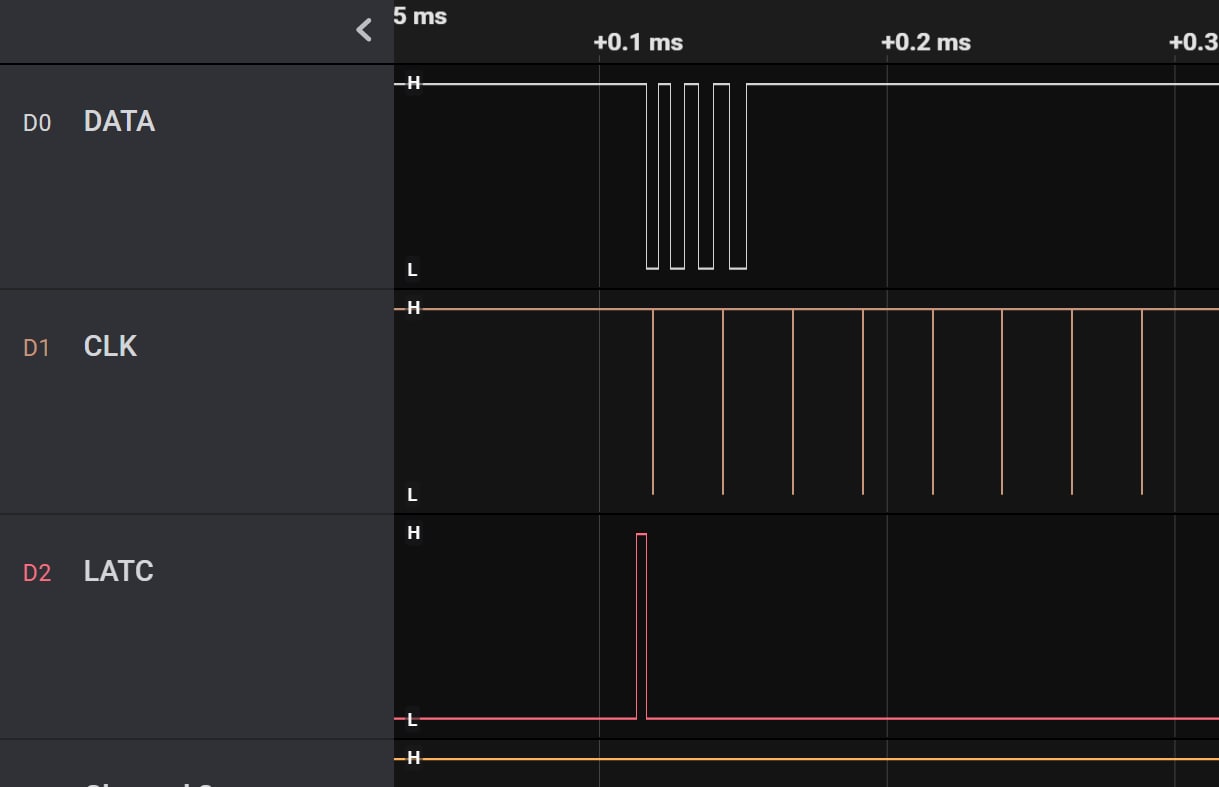Click the 5 ms timestamp on ruler
The height and width of the screenshot is (787, 1219).
pos(420,16)
